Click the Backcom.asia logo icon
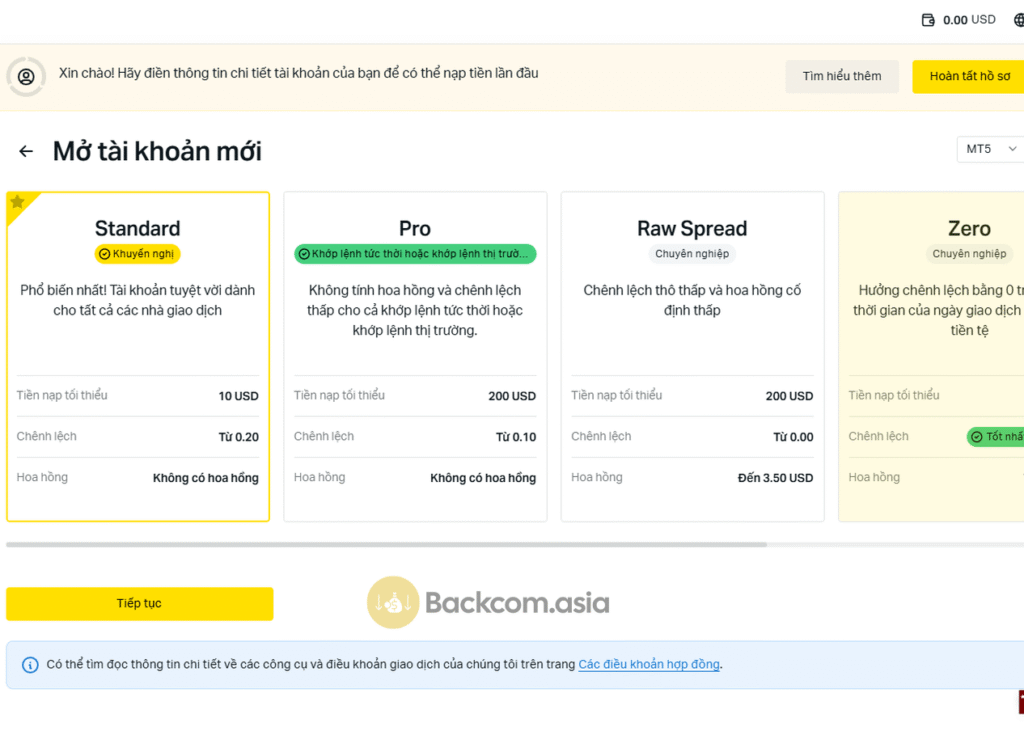Screen dimensions: 1024x731 coord(393,602)
